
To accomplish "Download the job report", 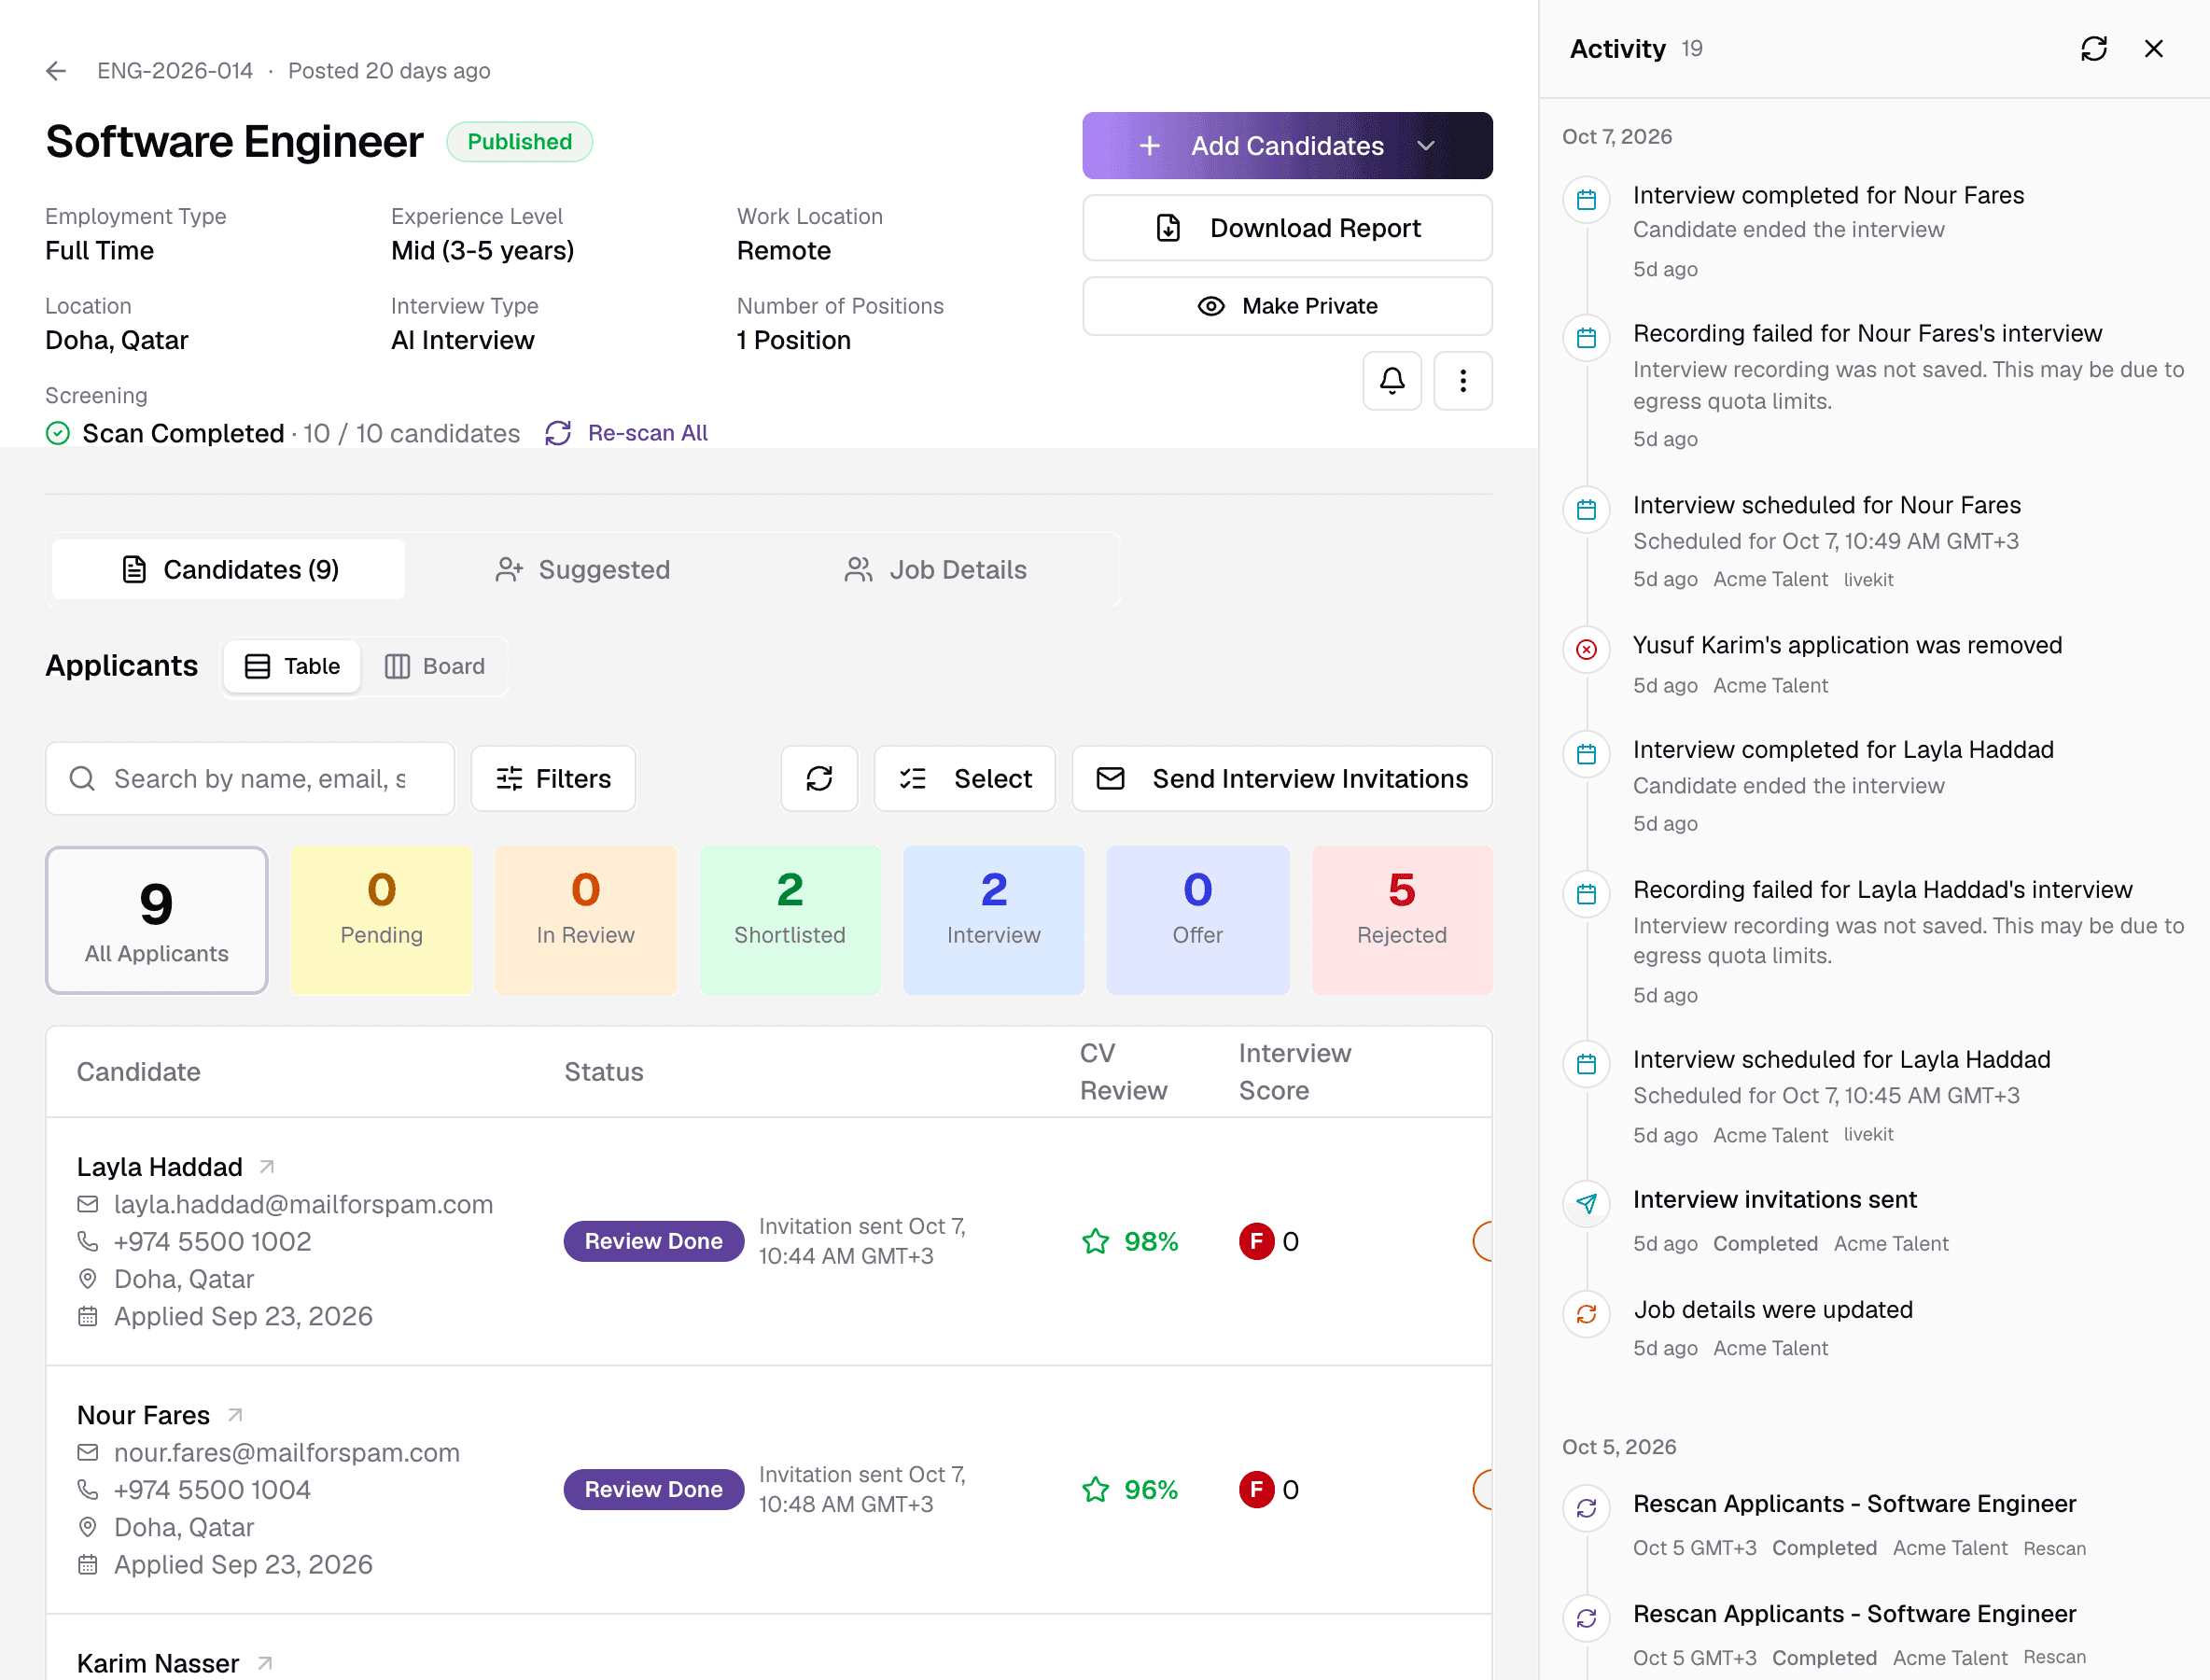I will click(1287, 228).
